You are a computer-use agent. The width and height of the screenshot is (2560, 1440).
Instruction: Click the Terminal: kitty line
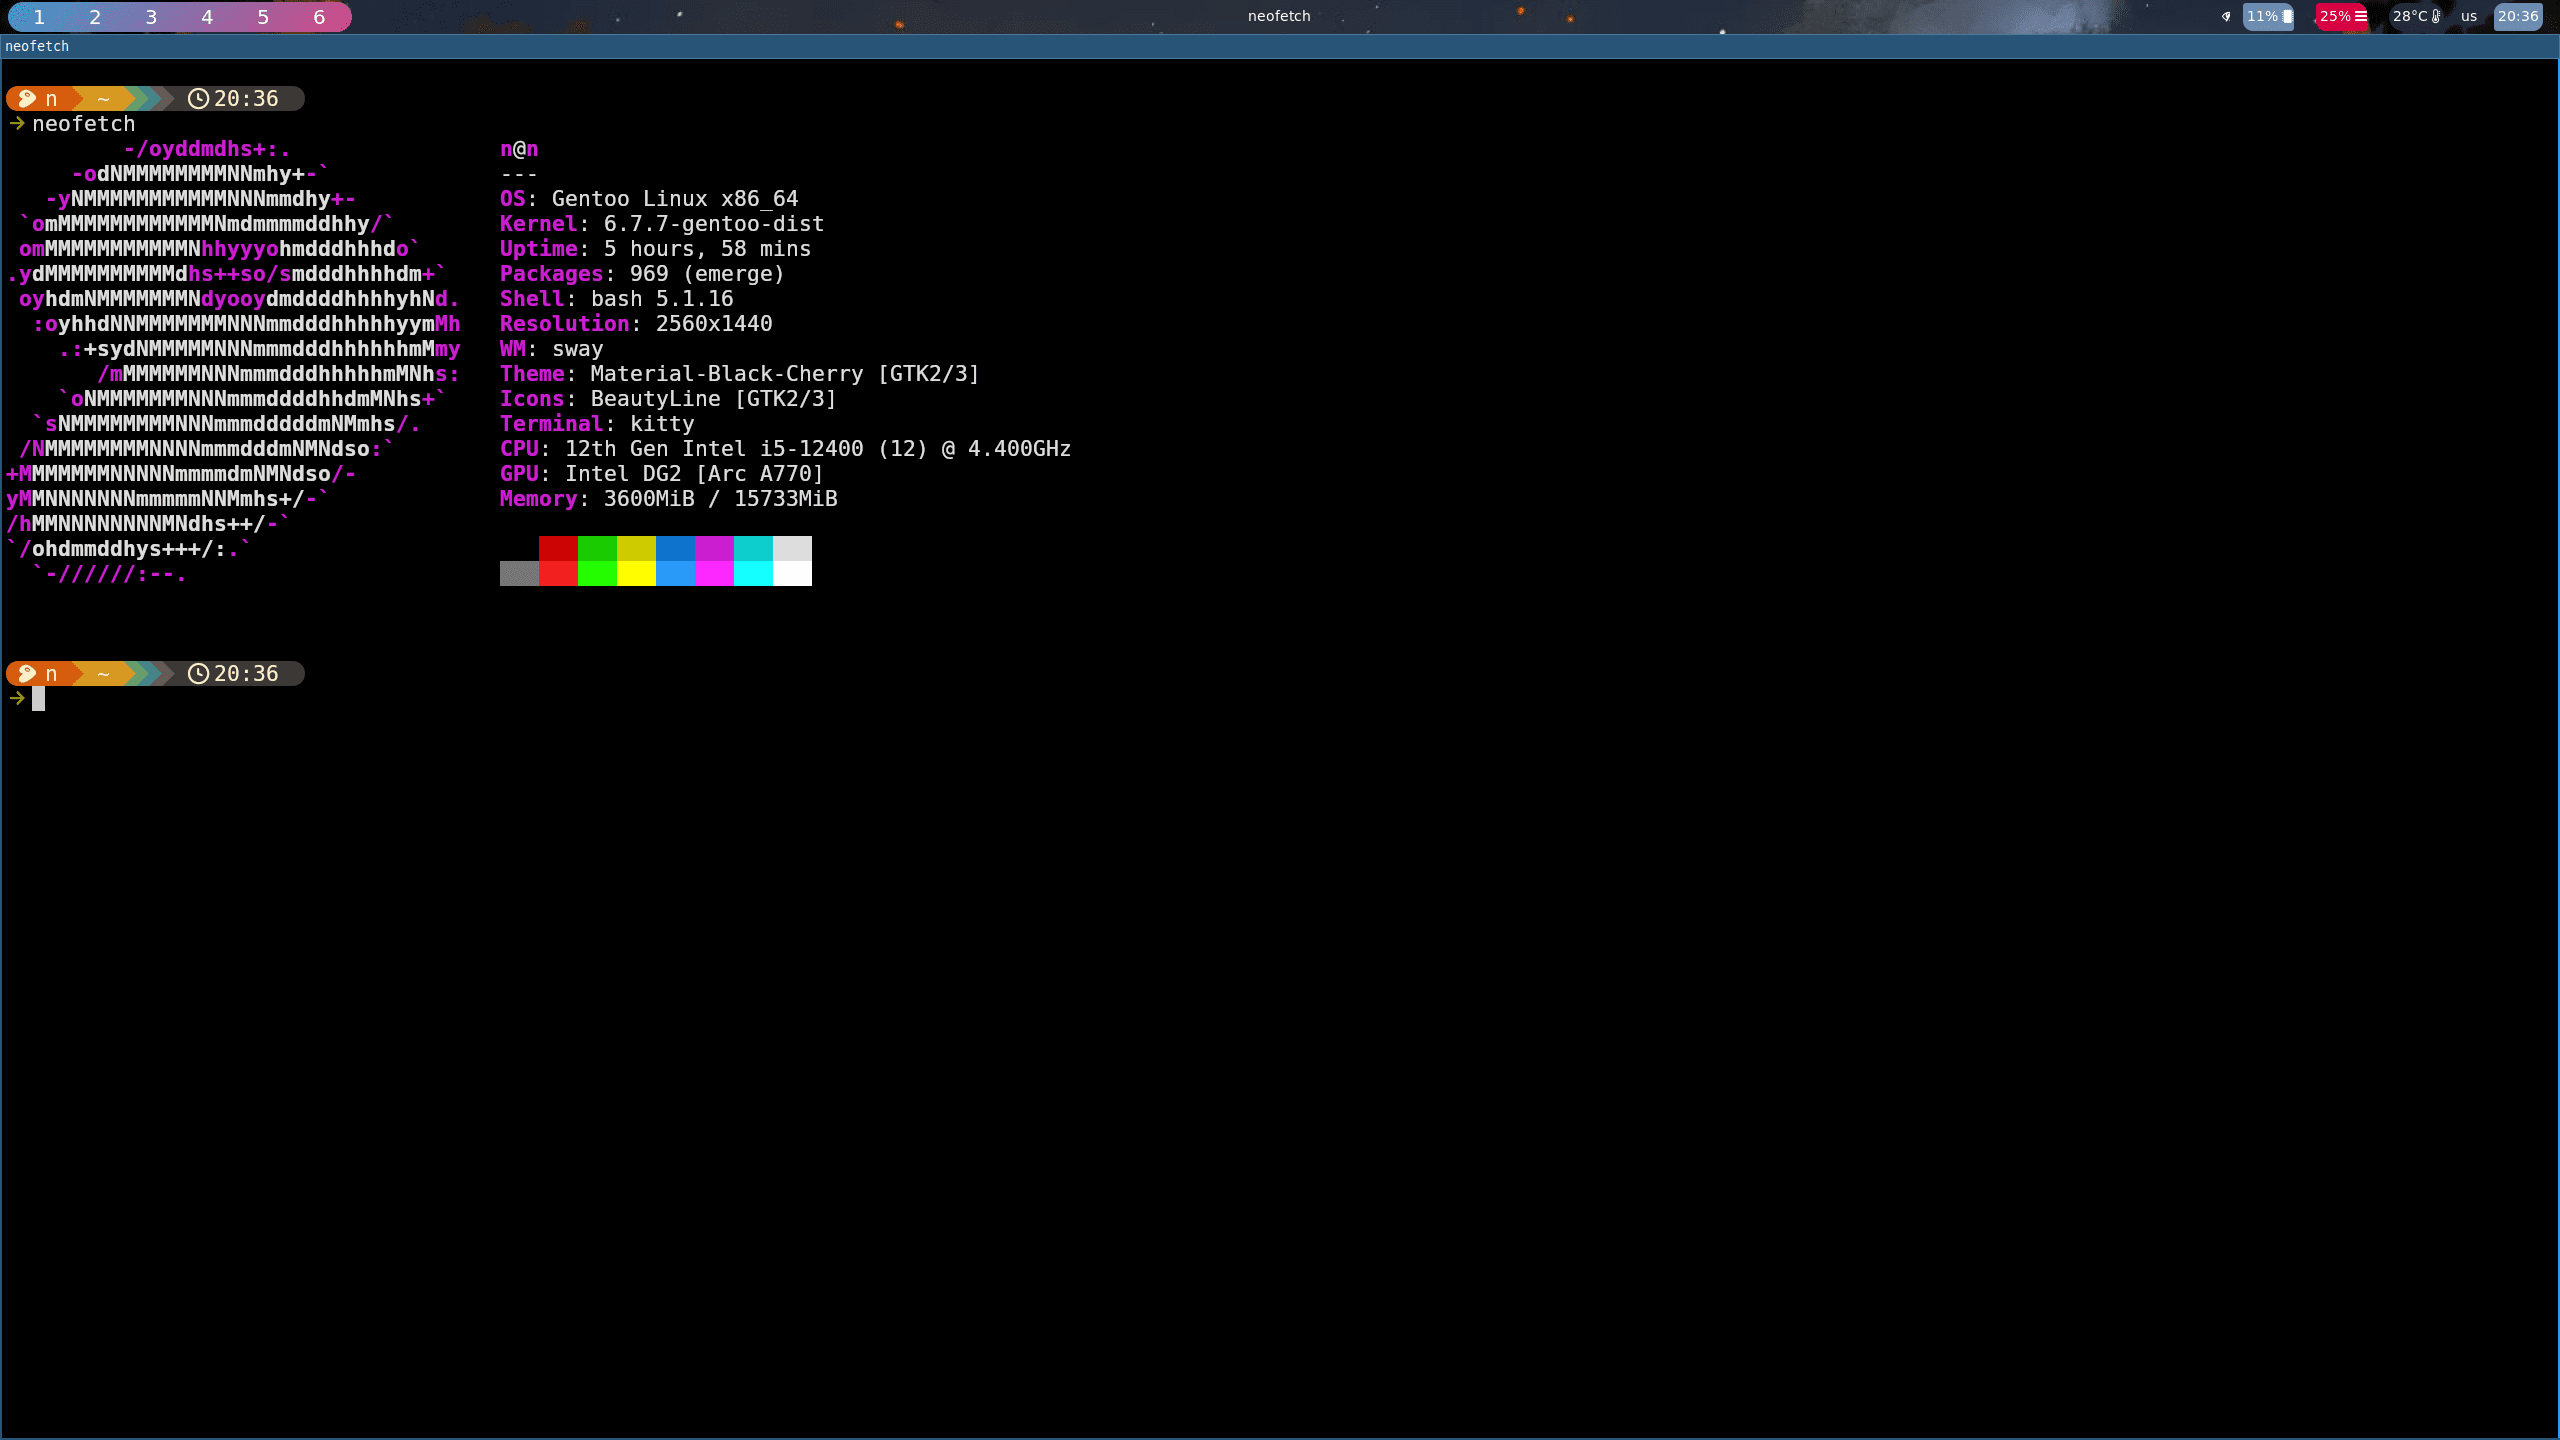[597, 424]
